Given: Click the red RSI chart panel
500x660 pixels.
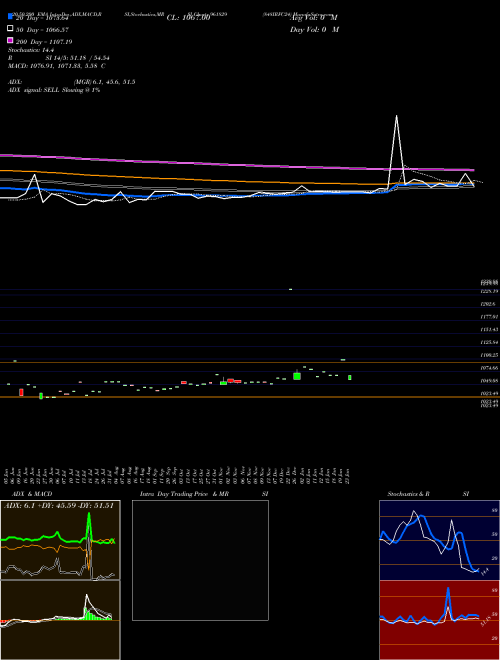Looking at the screenshot, I should [439, 620].
